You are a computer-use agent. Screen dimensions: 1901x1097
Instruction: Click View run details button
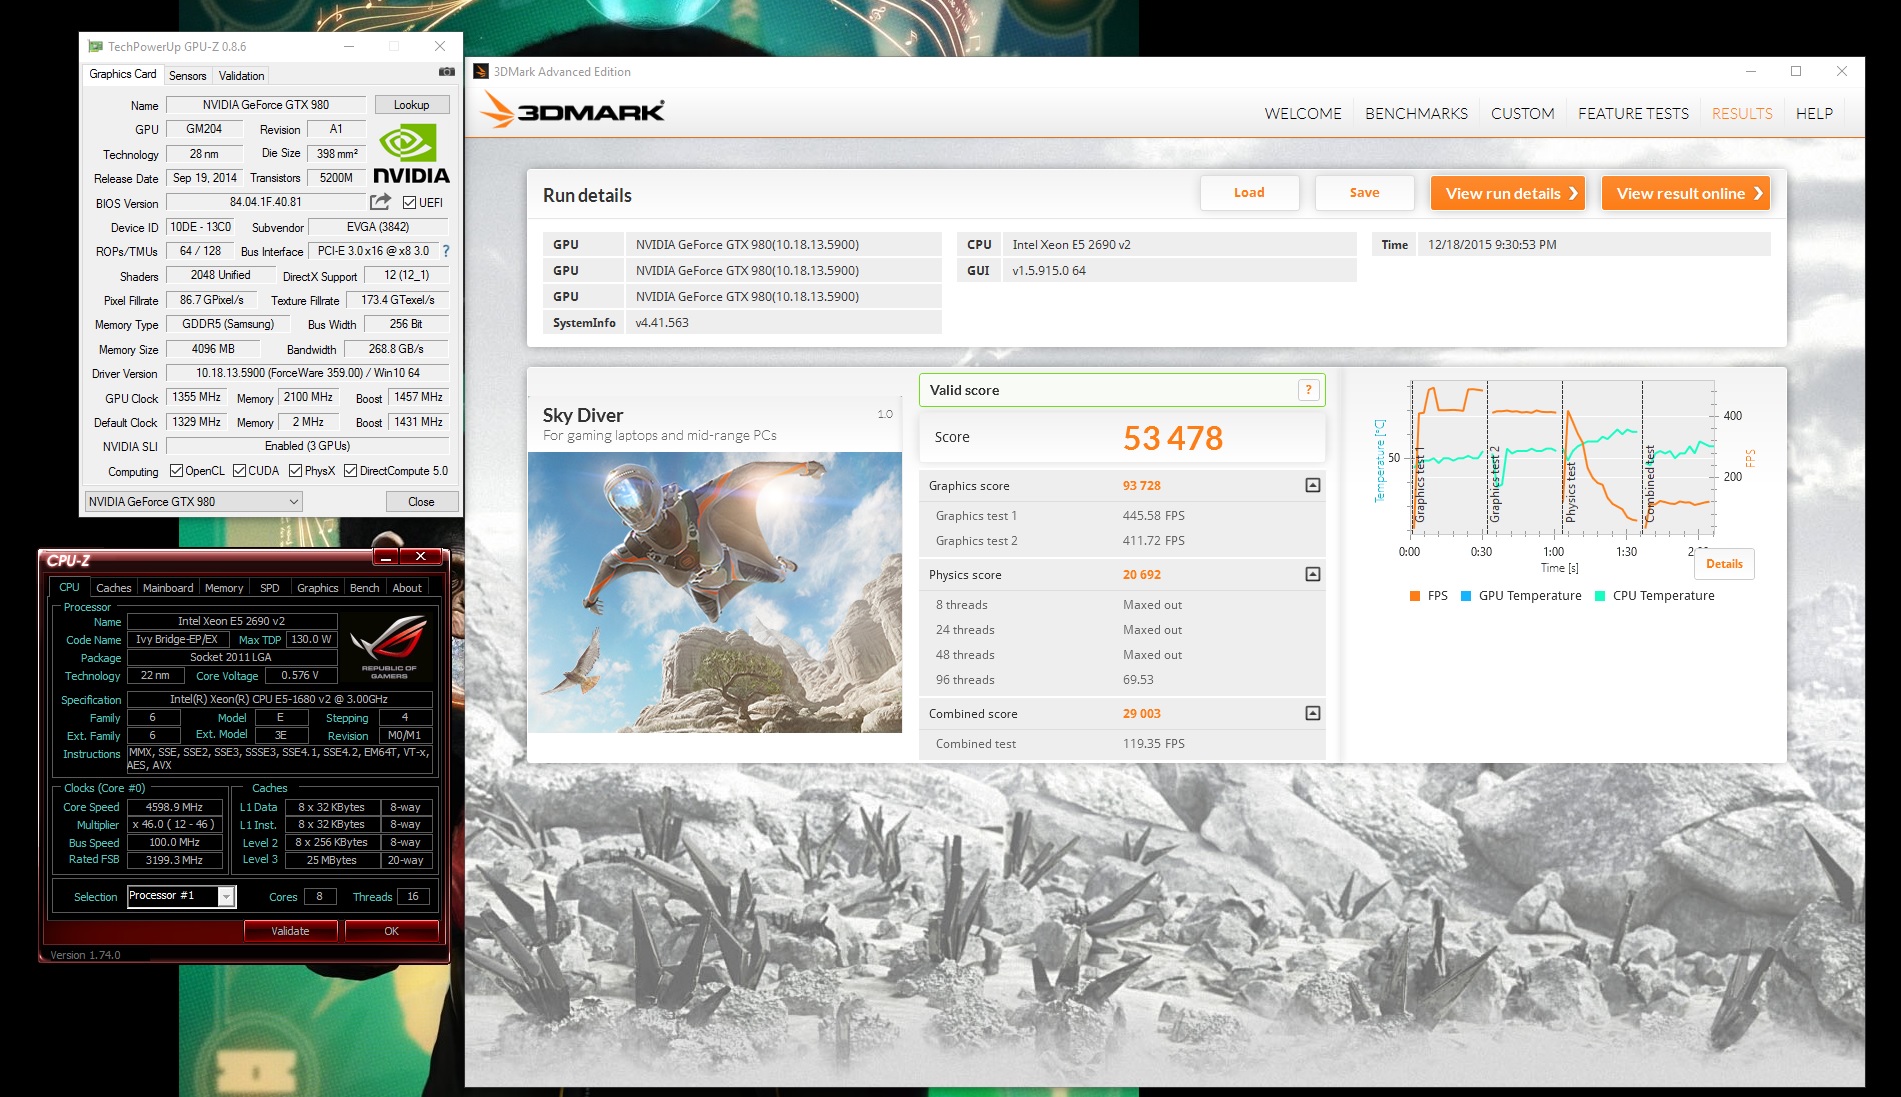(1509, 193)
